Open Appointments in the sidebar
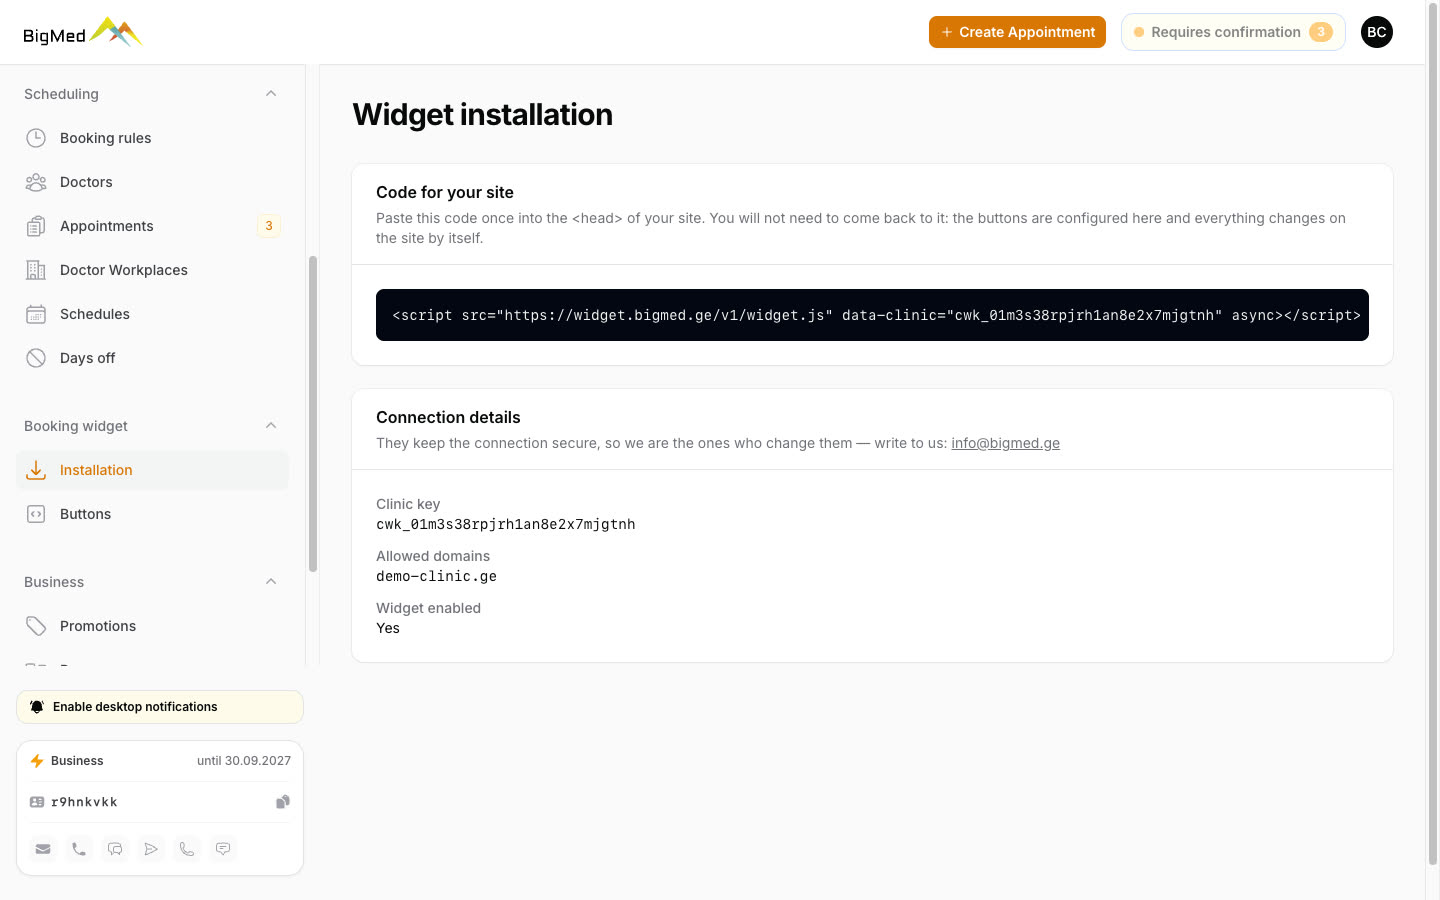Screen dimensions: 1440x900 (152, 226)
